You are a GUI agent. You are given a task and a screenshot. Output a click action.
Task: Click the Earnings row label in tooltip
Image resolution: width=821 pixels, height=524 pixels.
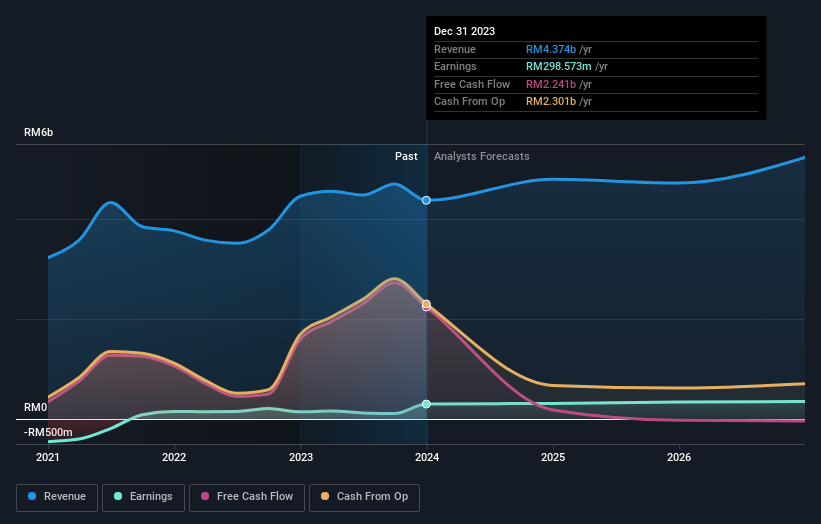(455, 66)
